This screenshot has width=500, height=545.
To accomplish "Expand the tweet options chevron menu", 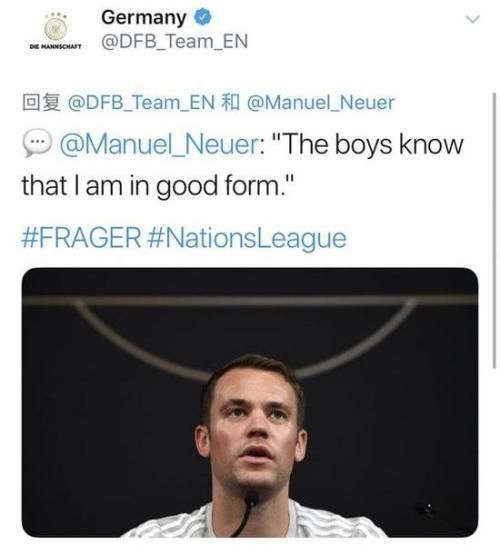I will (x=472, y=19).
